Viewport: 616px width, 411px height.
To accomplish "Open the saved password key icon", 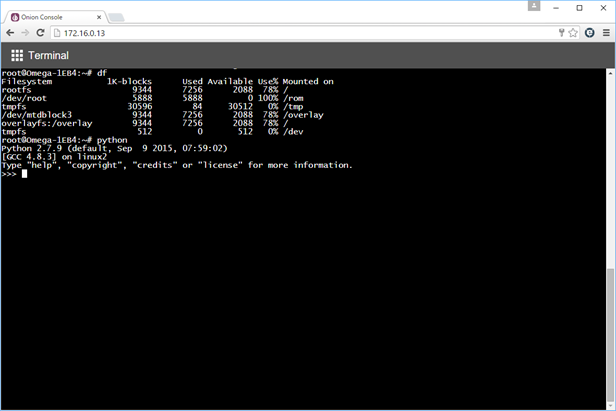I will [x=560, y=33].
